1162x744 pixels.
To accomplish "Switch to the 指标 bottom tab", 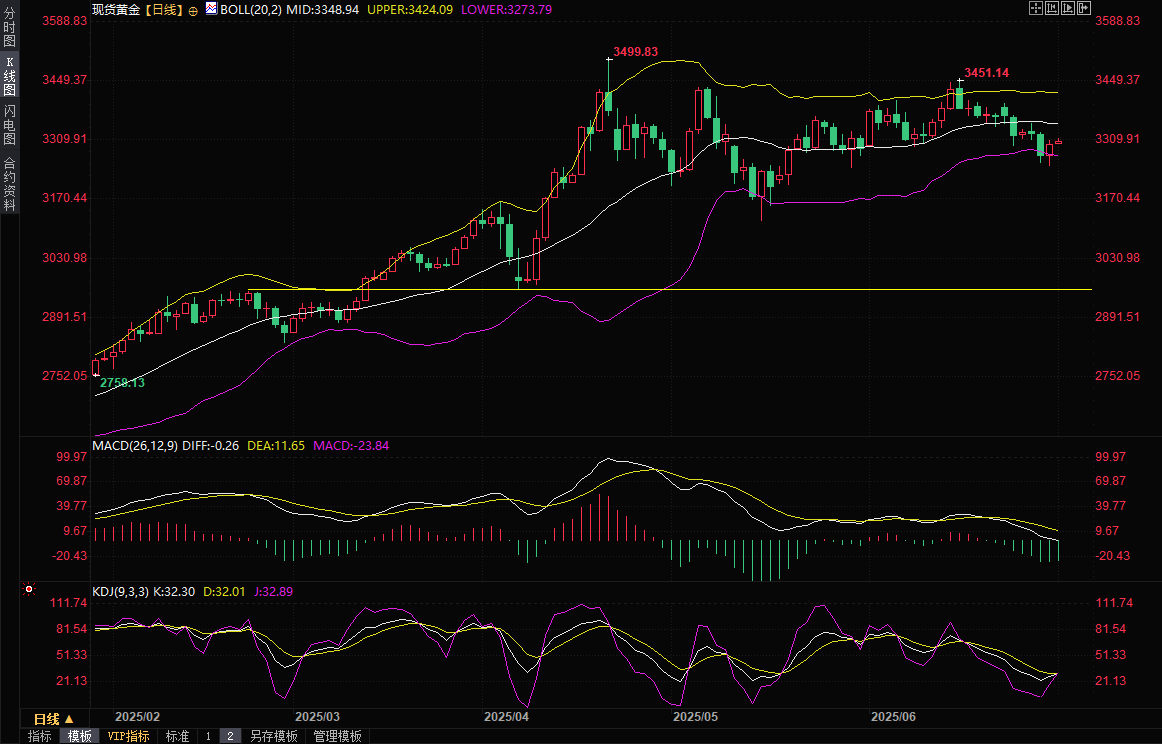I will click(x=40, y=736).
